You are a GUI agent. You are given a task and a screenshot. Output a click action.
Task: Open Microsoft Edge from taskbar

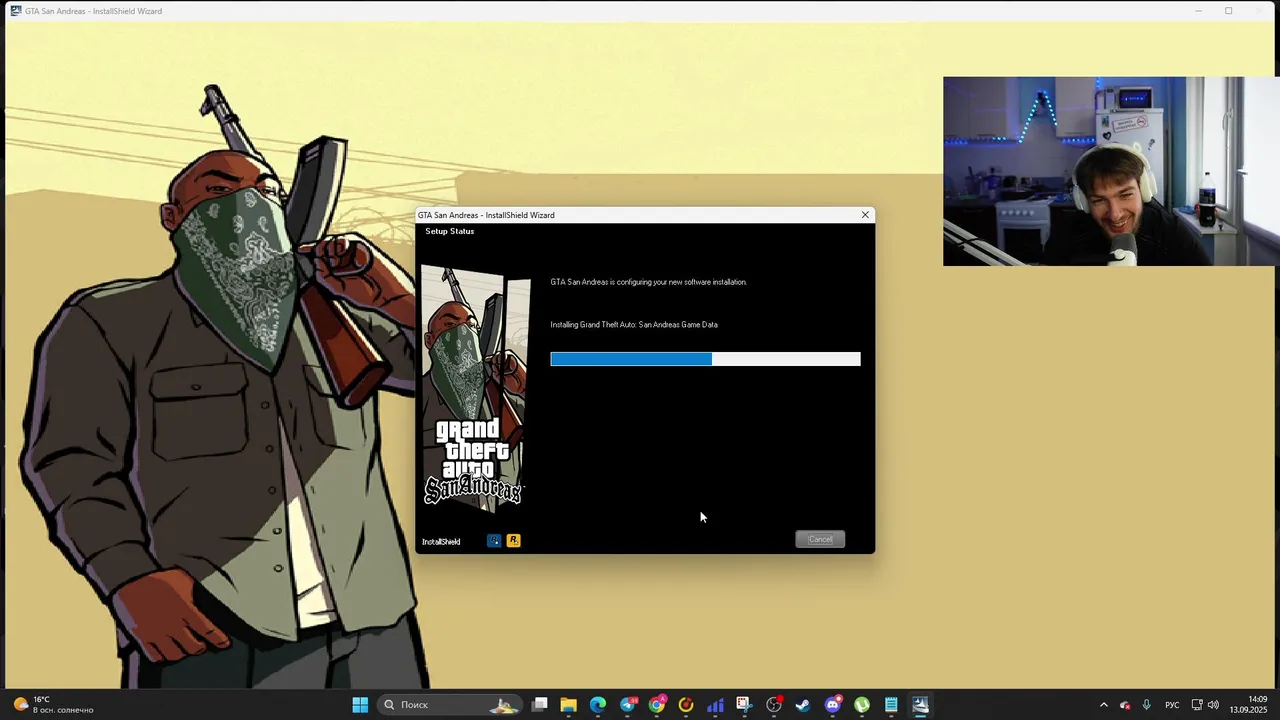[598, 705]
